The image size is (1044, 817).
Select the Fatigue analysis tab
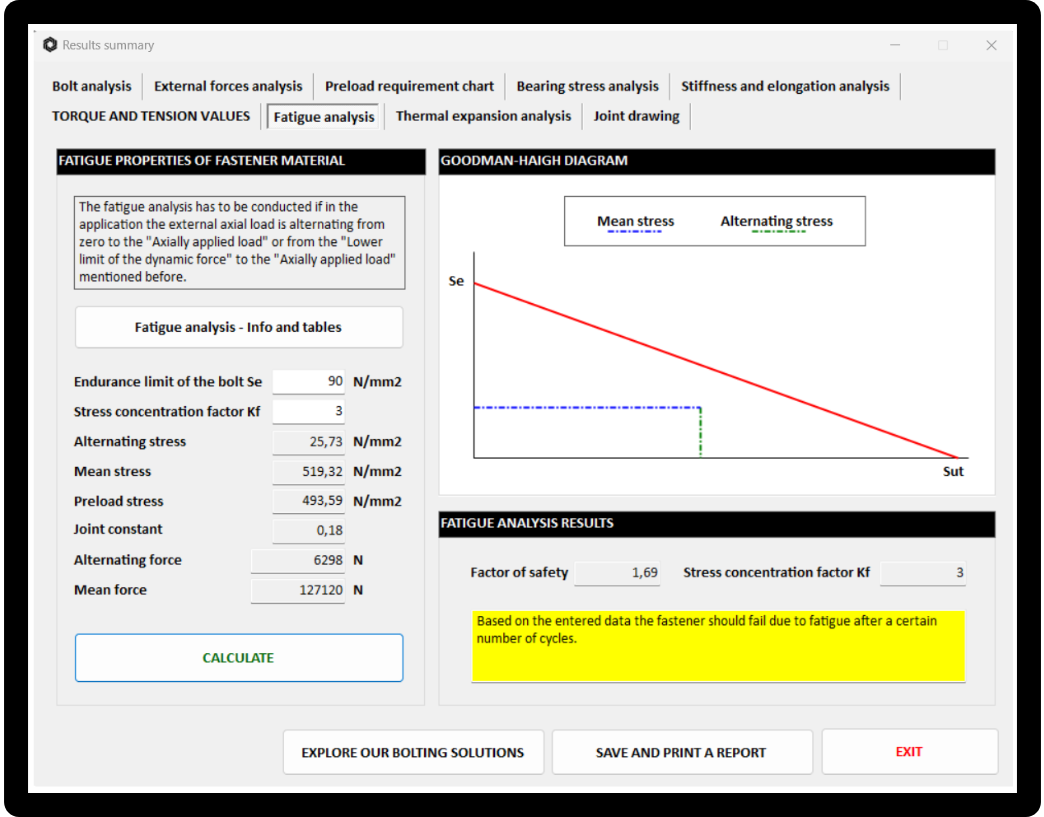pyautogui.click(x=324, y=117)
